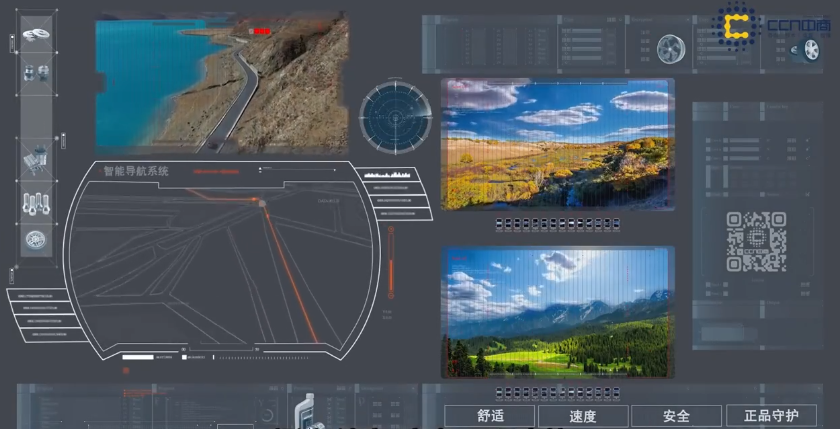Click the circular radar scope icon
Screen dimensions: 840x429
395,117
